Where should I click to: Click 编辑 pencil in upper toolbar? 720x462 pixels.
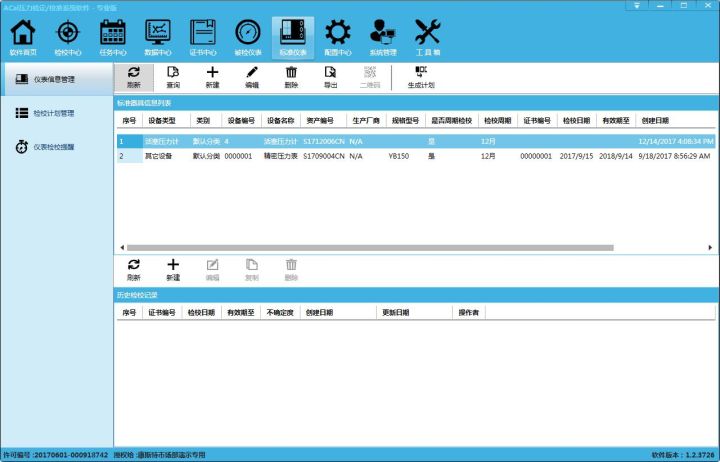252,77
